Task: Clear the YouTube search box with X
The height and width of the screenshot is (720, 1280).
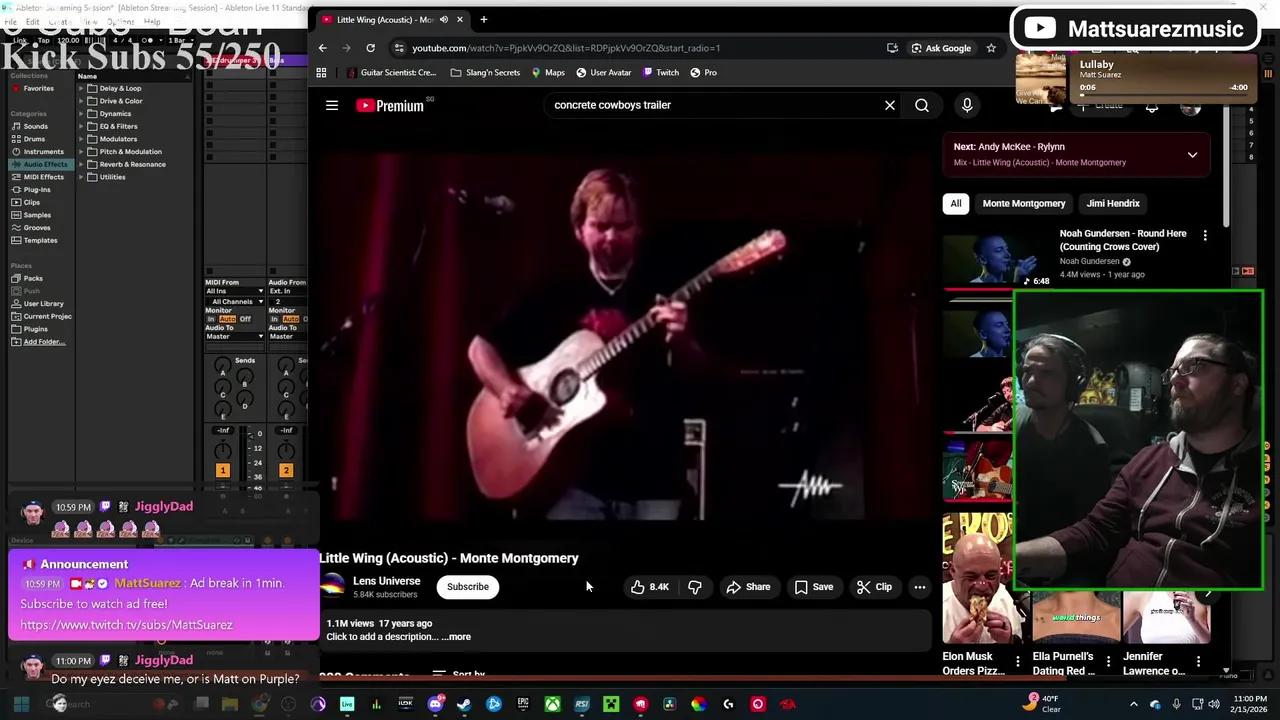Action: tap(889, 105)
